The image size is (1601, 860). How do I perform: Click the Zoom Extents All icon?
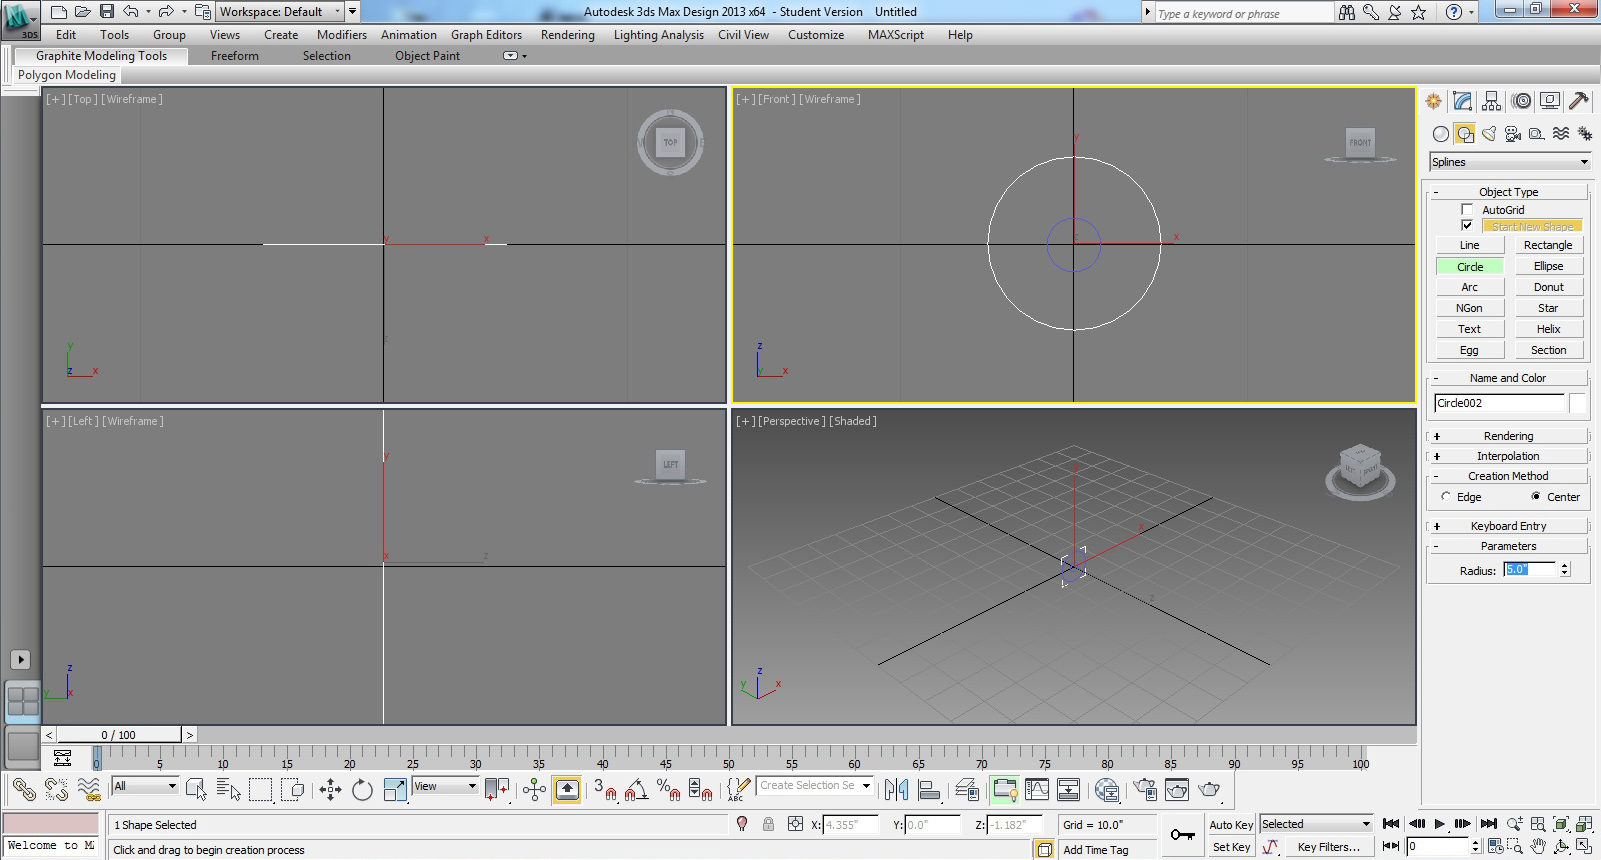(1584, 824)
